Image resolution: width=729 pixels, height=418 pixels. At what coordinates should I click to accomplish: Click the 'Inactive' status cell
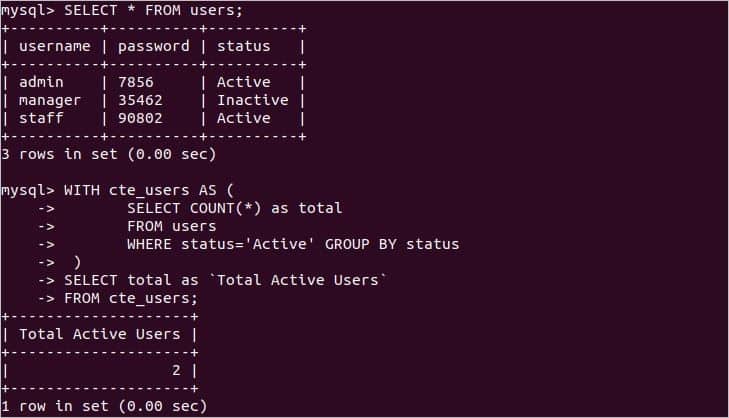click(x=252, y=100)
